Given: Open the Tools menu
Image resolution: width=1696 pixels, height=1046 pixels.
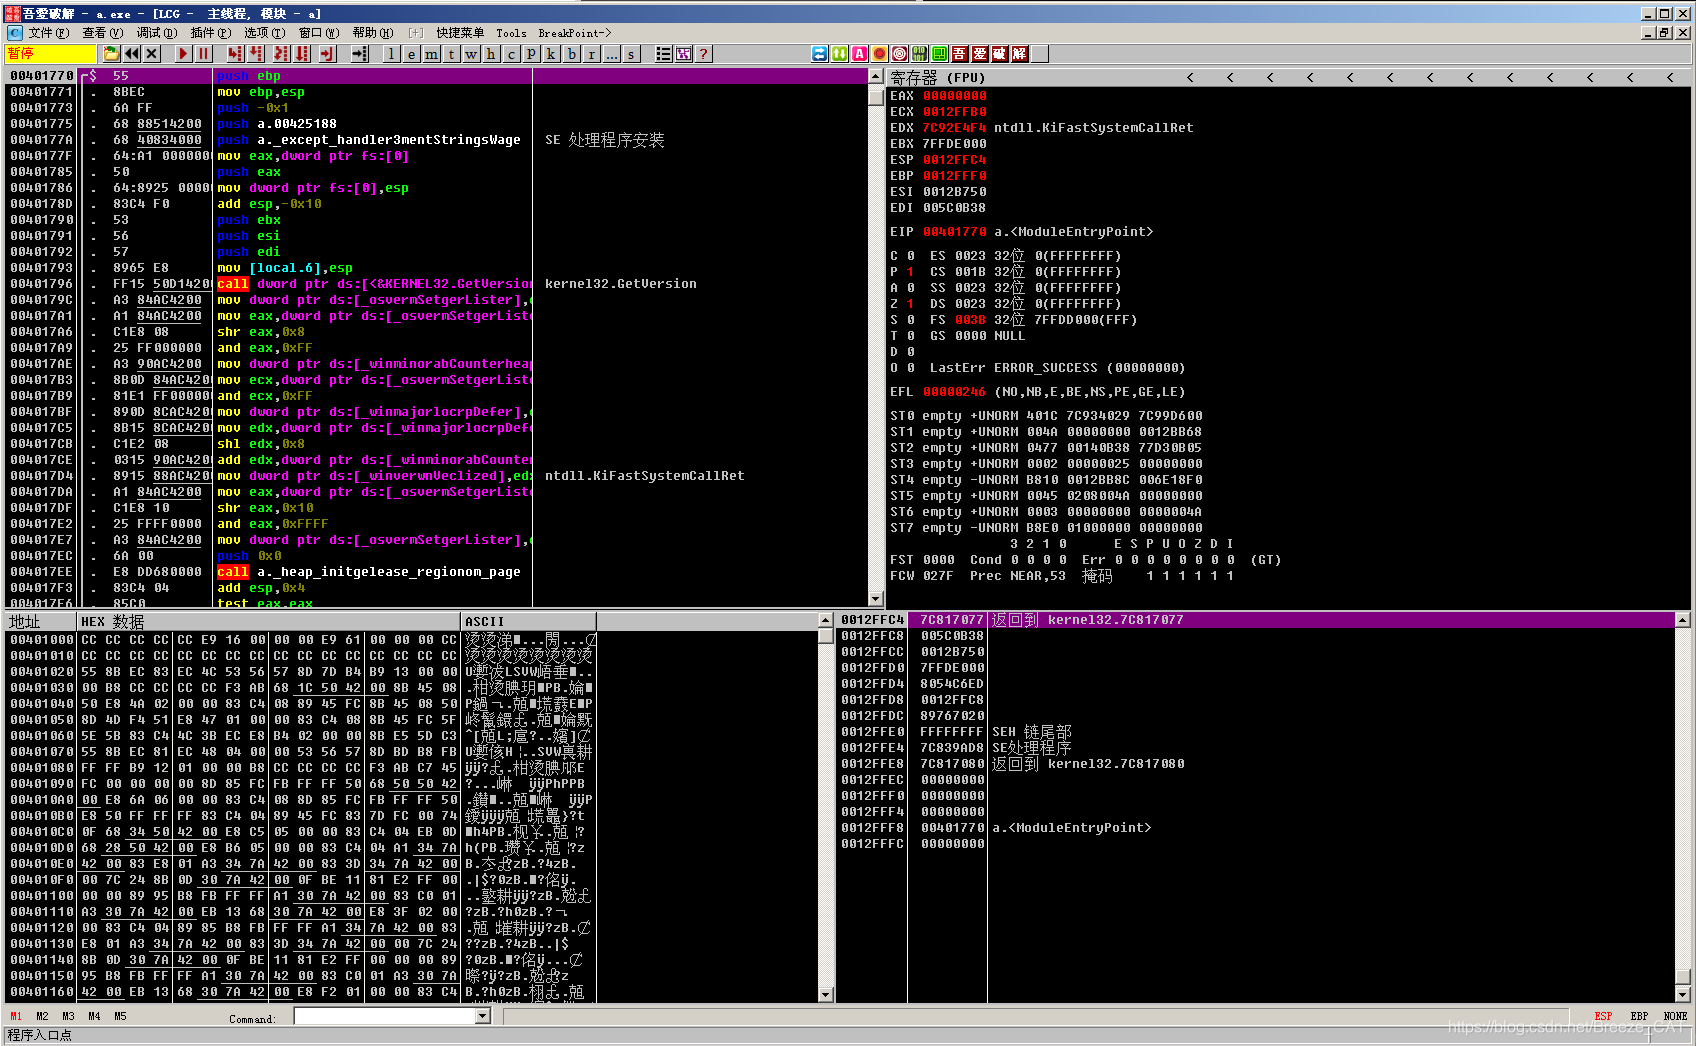Looking at the screenshot, I should click(511, 33).
